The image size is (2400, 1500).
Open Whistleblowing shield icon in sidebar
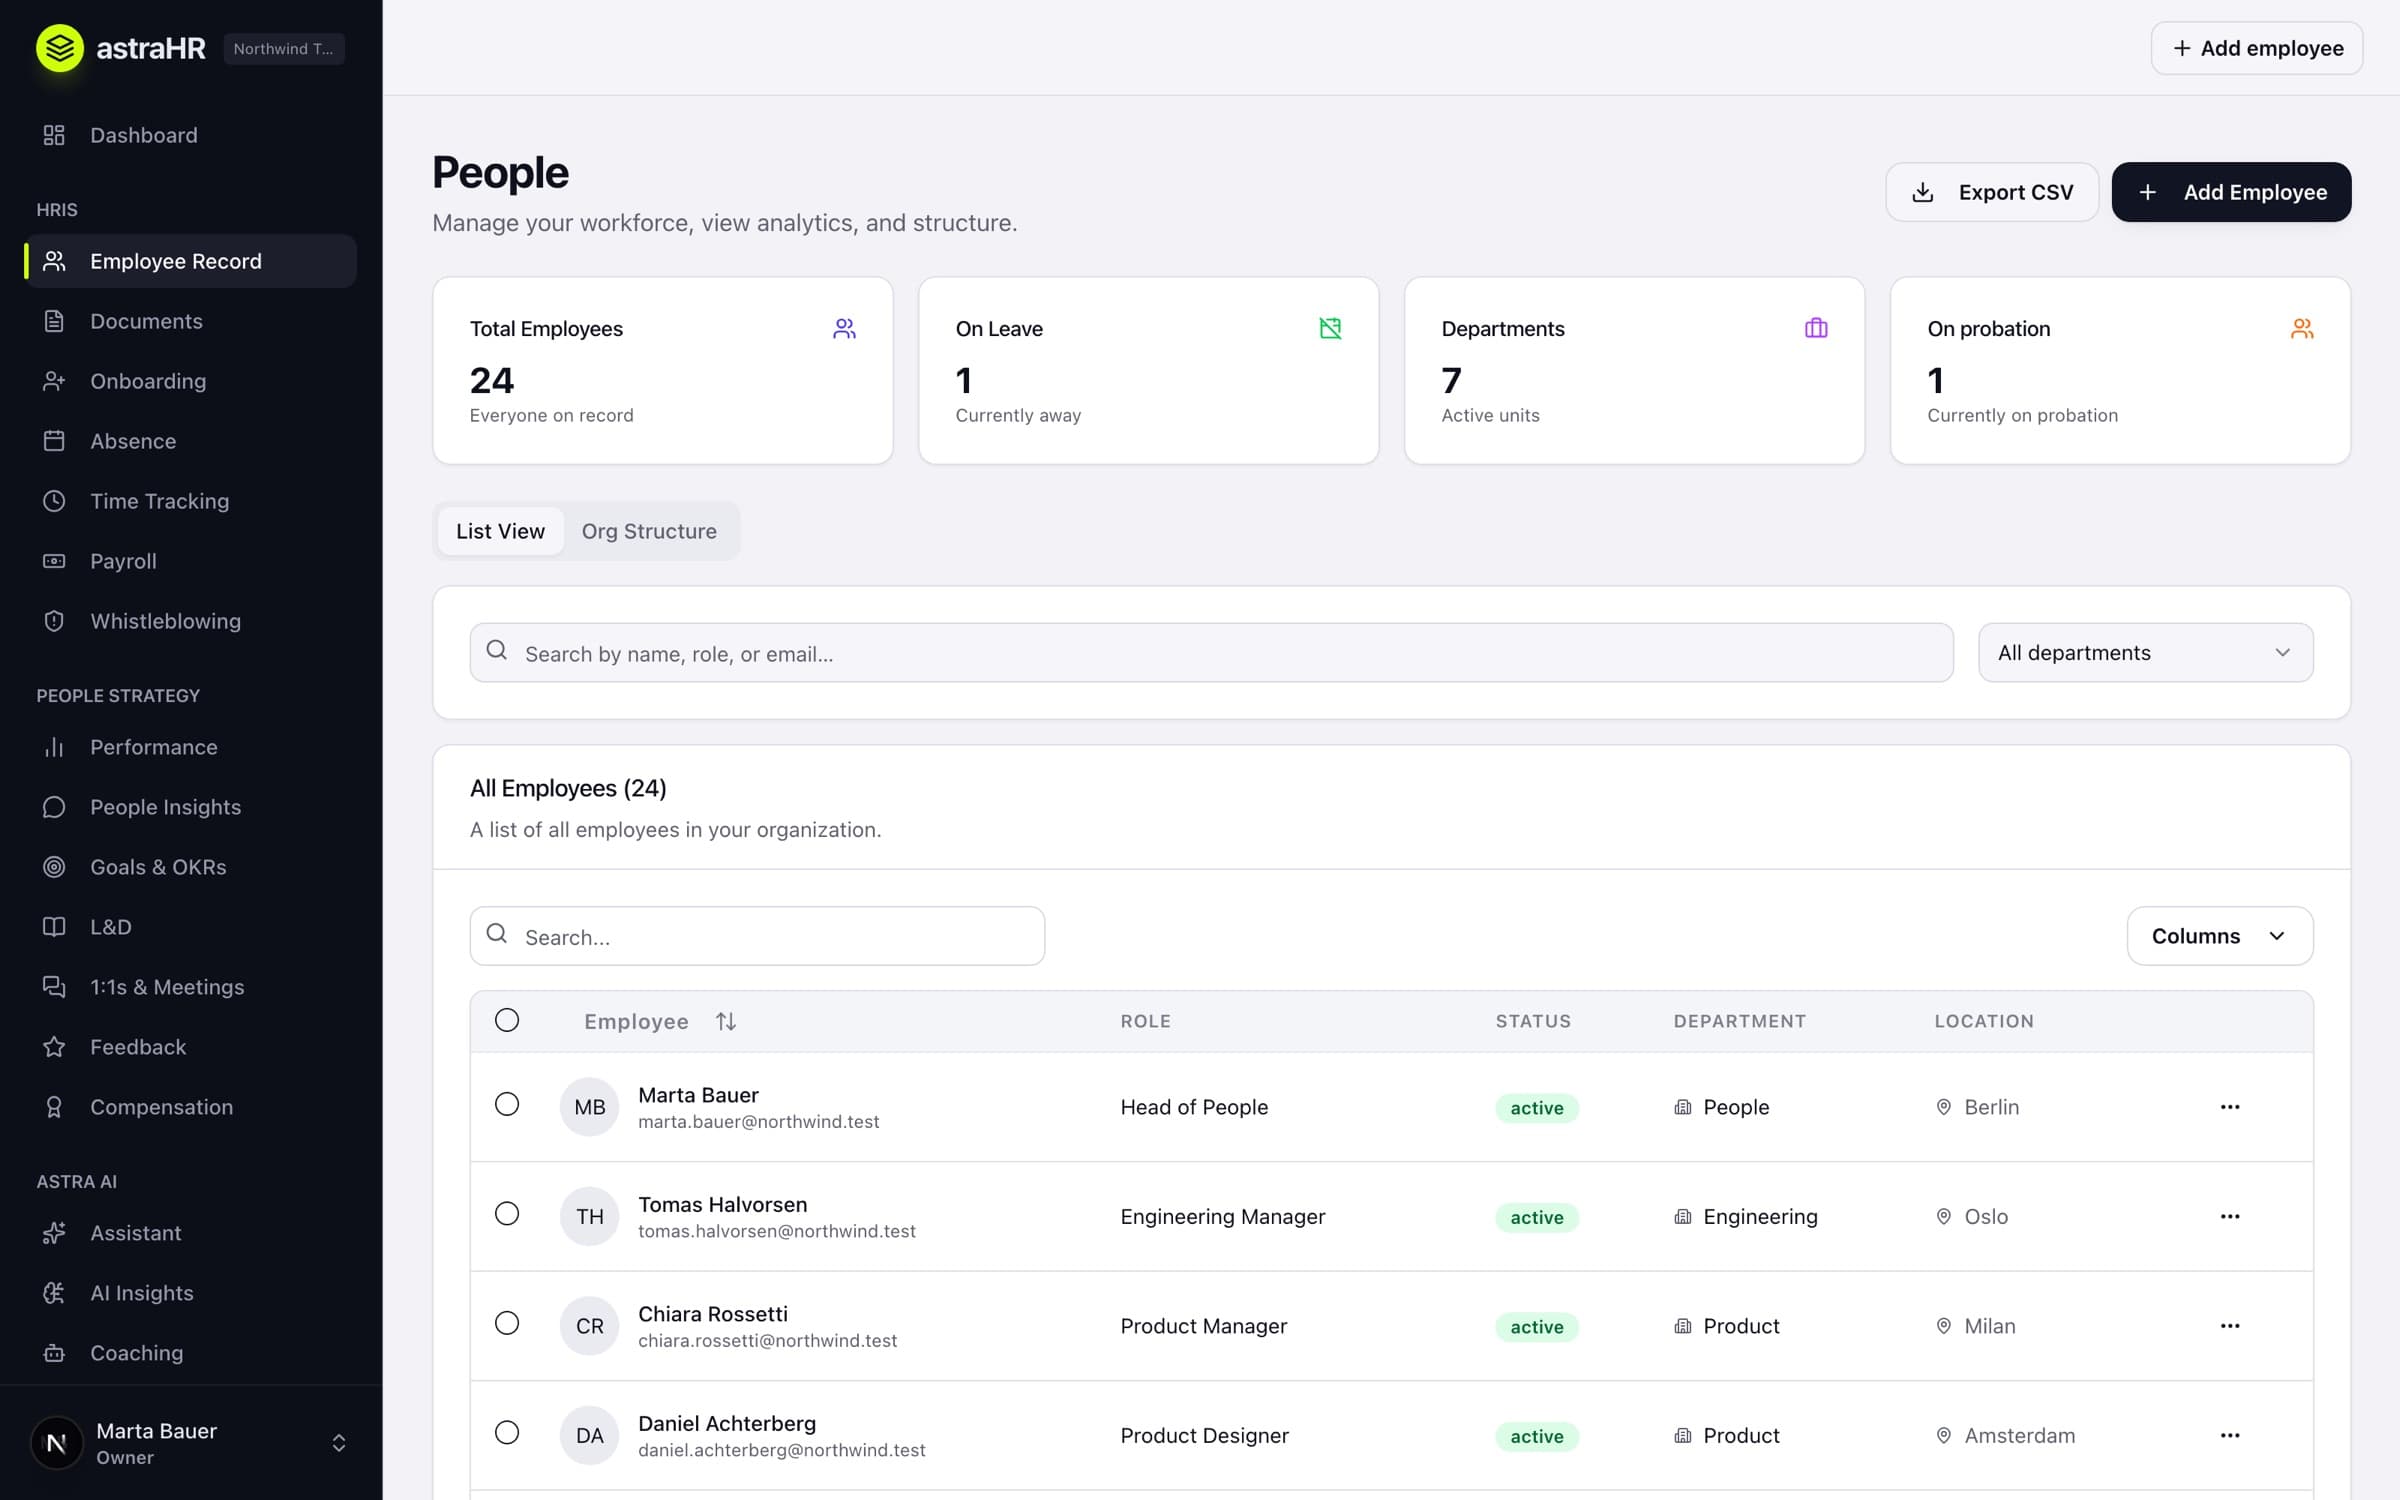[54, 621]
